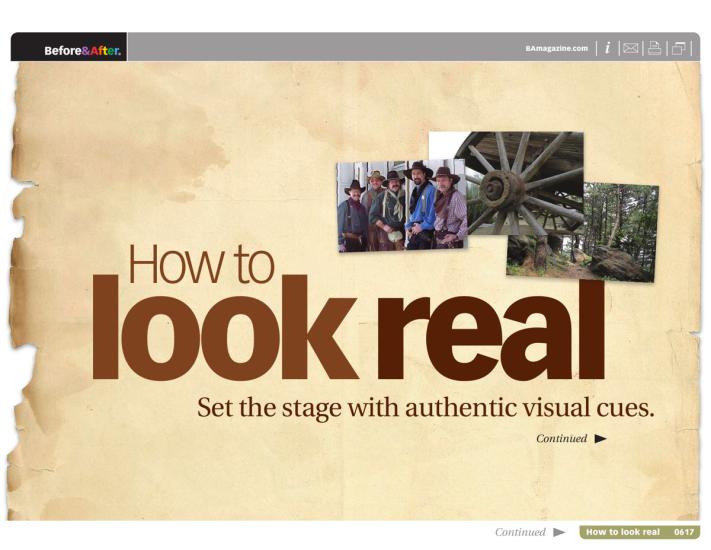Click the gray Continued link at bottom
This screenshot has width=711, height=550.
coord(520,532)
